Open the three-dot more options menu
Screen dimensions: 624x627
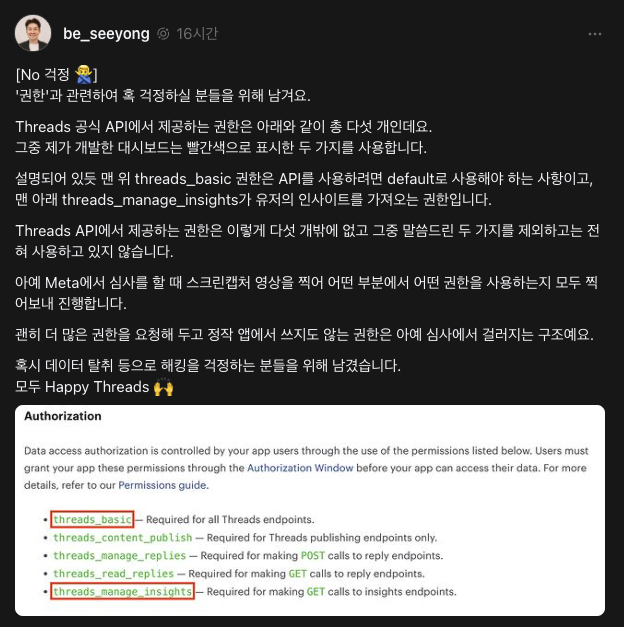[594, 34]
